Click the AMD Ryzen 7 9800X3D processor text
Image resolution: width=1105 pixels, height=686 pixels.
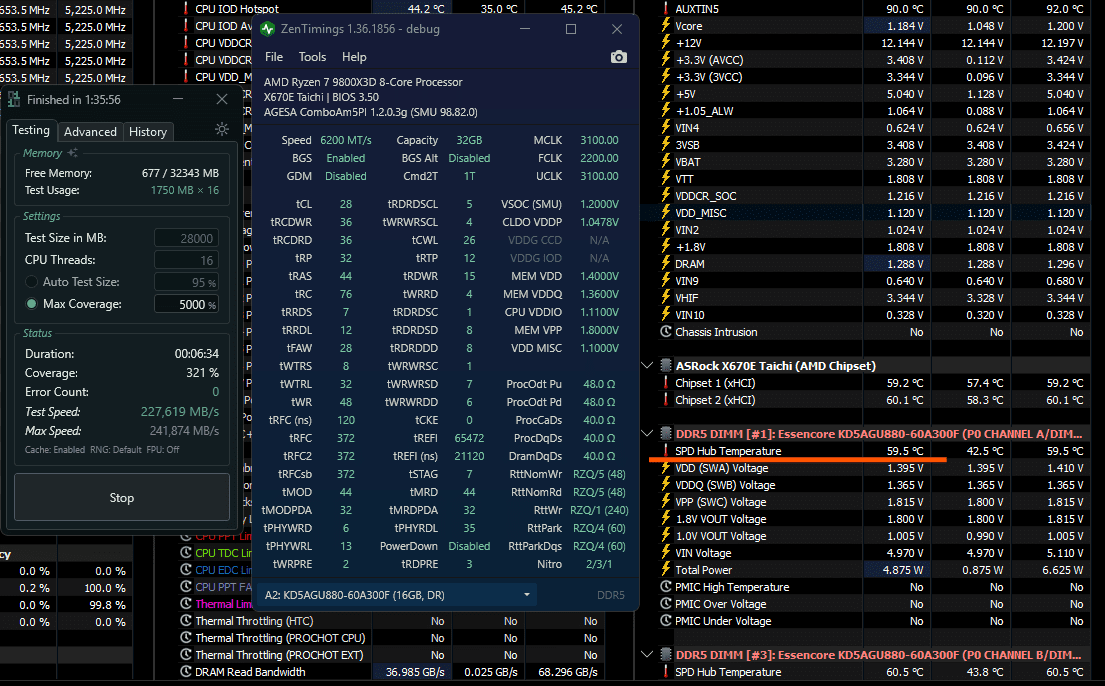pos(363,82)
